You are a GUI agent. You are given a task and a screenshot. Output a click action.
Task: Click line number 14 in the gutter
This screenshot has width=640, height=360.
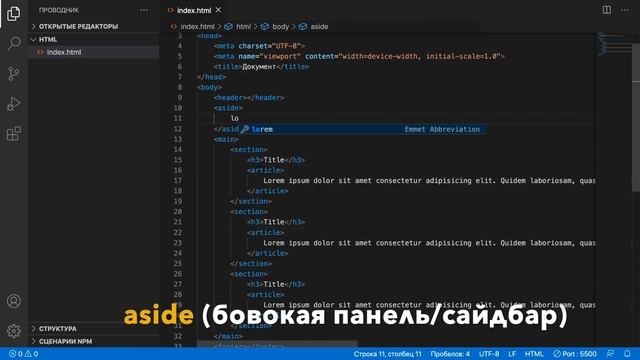(178, 149)
